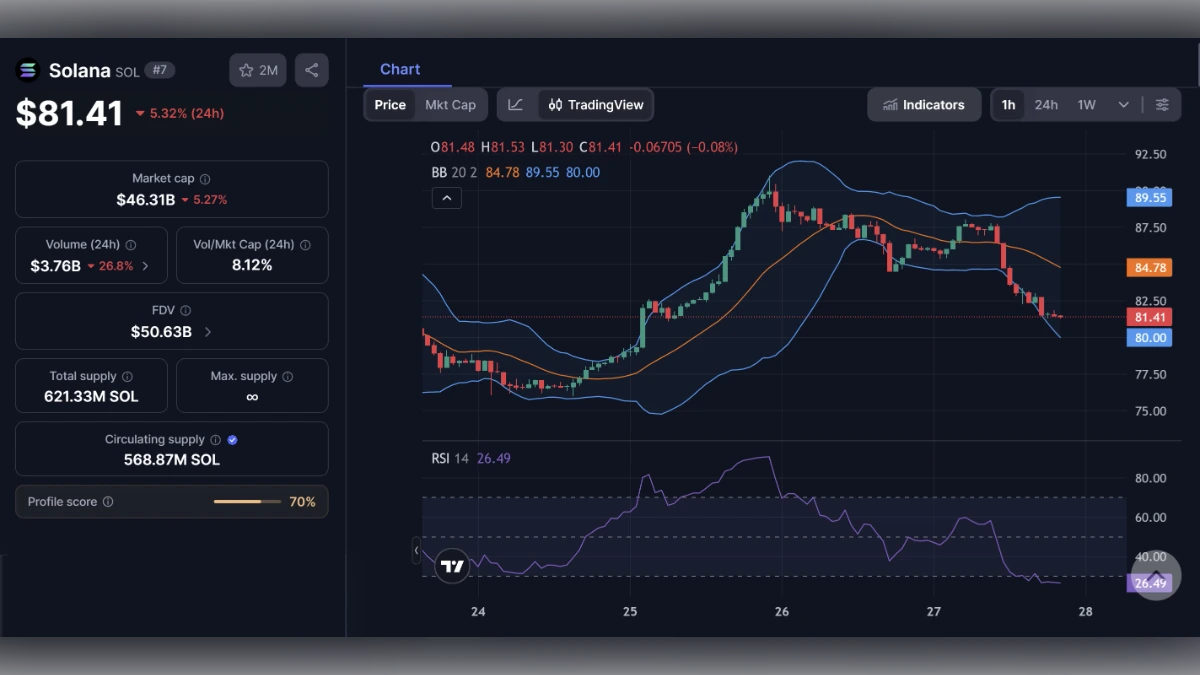Image resolution: width=1200 pixels, height=675 pixels.
Task: Open the Market cap info tooltip icon
Action: pyautogui.click(x=206, y=178)
